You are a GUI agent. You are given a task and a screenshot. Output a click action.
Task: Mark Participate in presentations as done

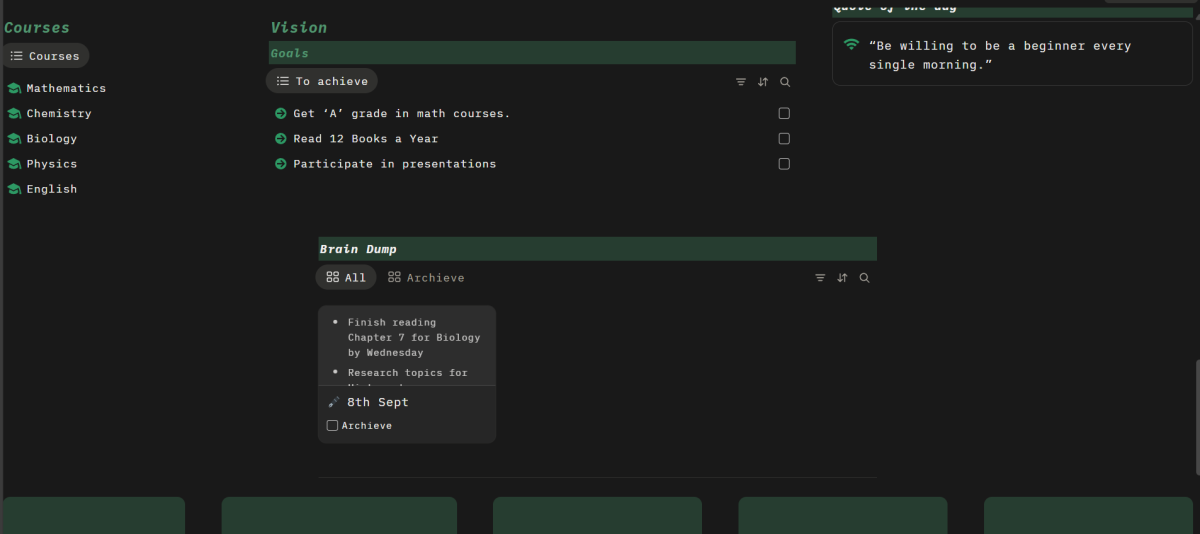784,164
